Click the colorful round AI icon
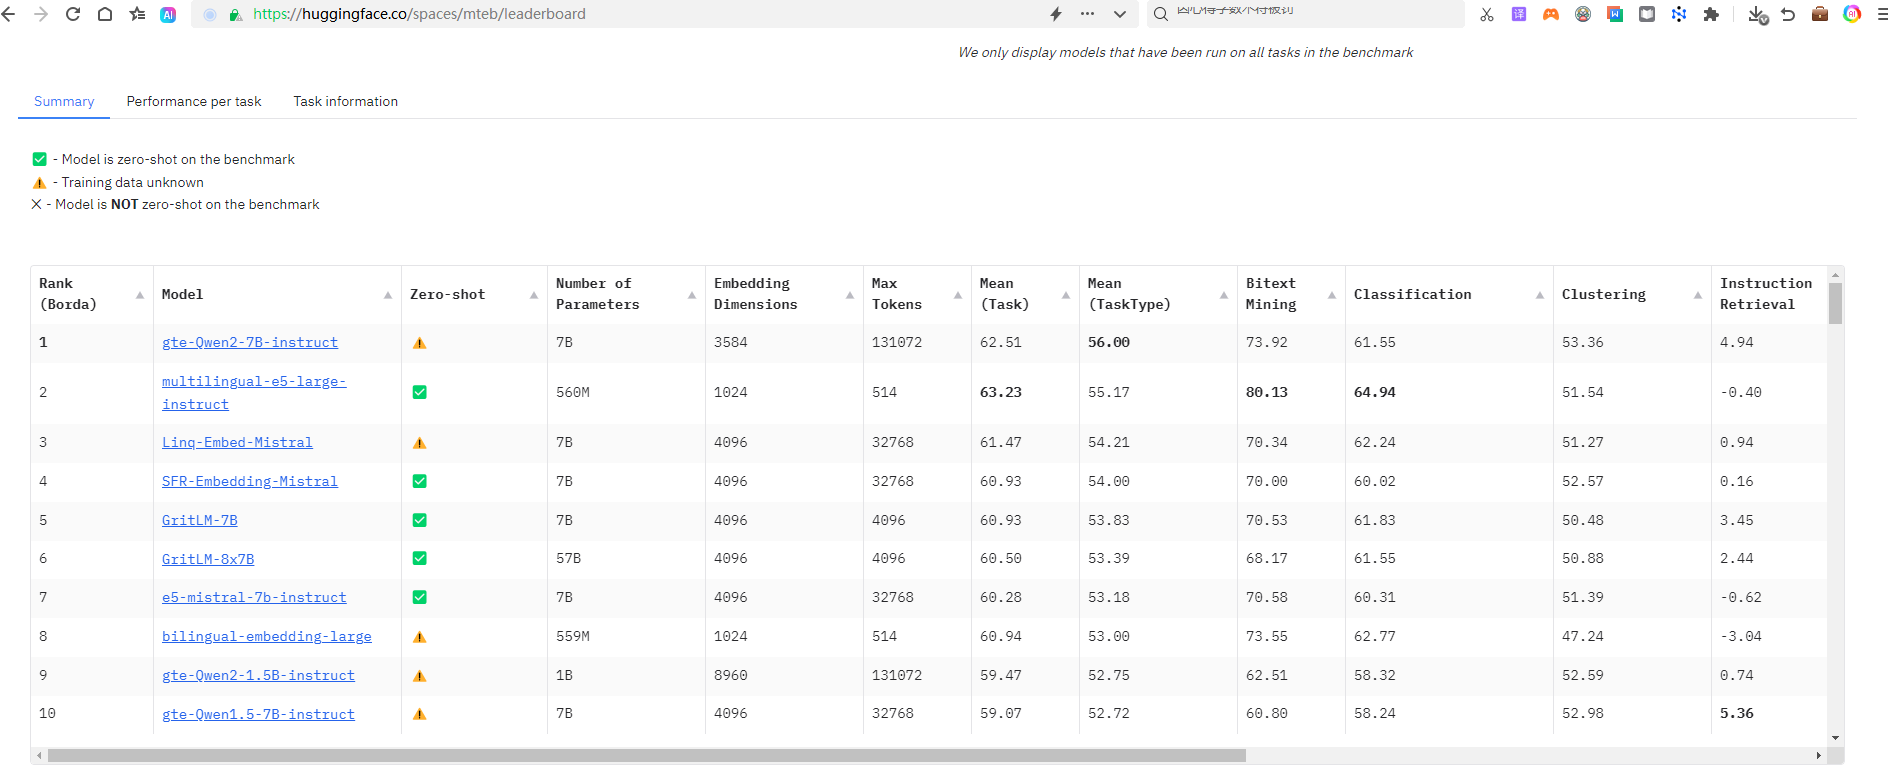This screenshot has height=774, width=1888. (1852, 14)
